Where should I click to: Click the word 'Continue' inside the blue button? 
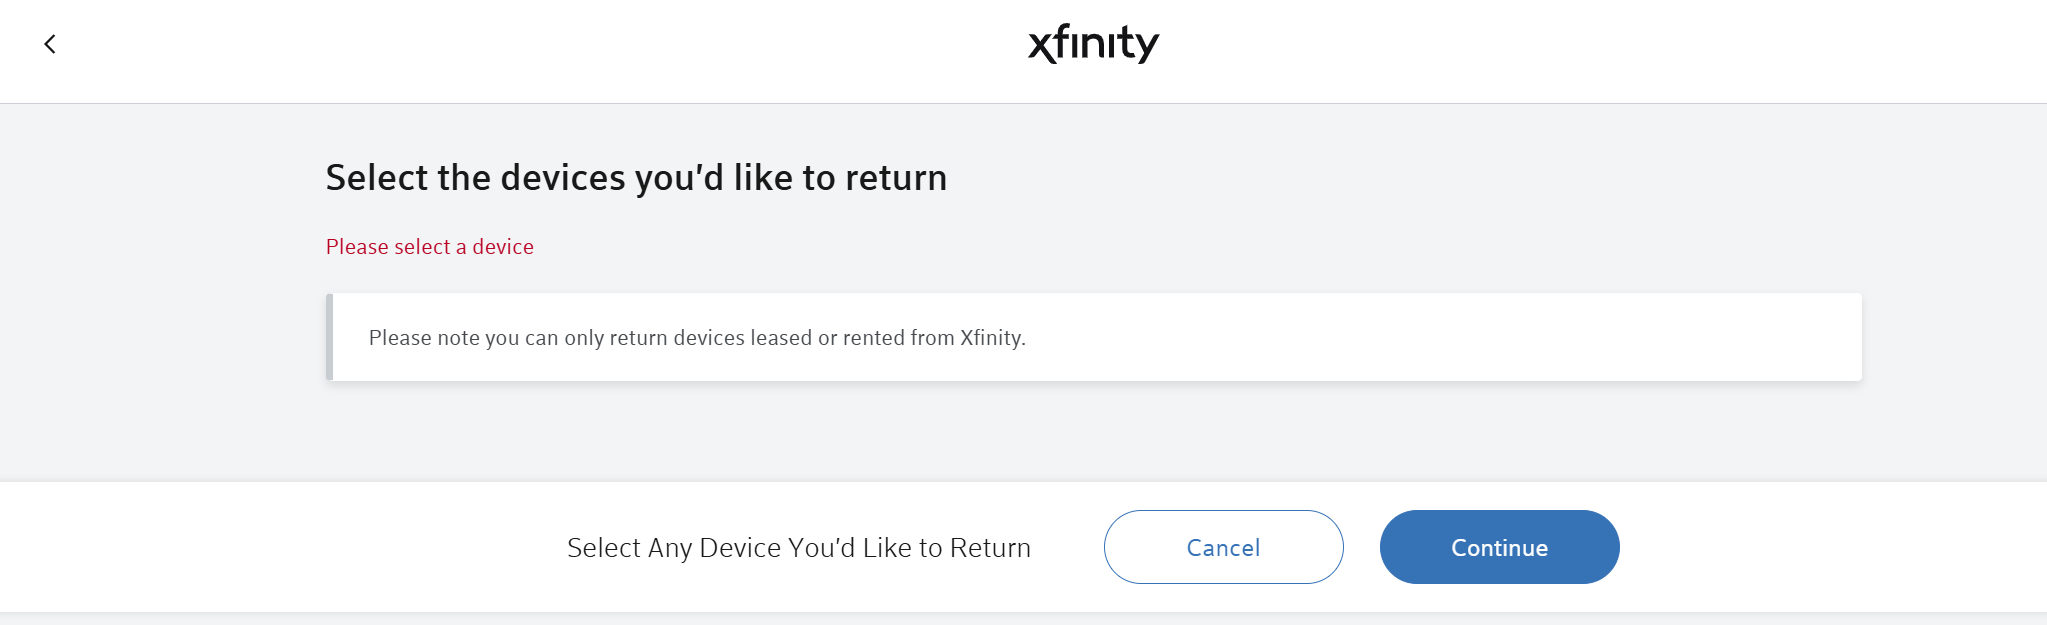1499,548
